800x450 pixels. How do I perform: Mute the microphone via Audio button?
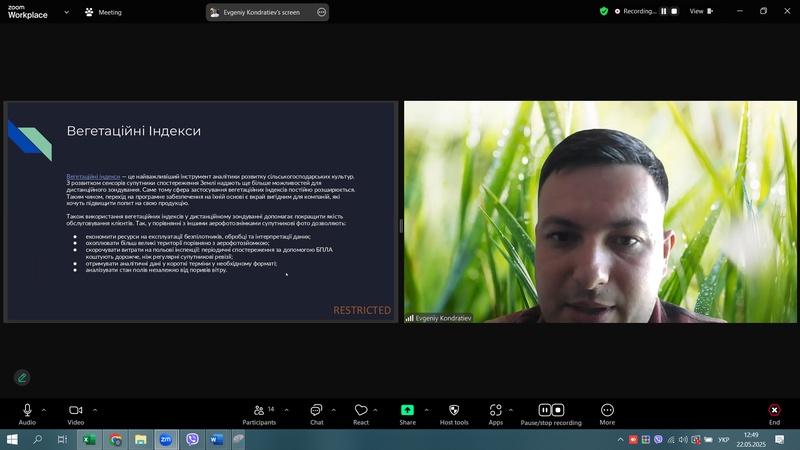point(27,411)
